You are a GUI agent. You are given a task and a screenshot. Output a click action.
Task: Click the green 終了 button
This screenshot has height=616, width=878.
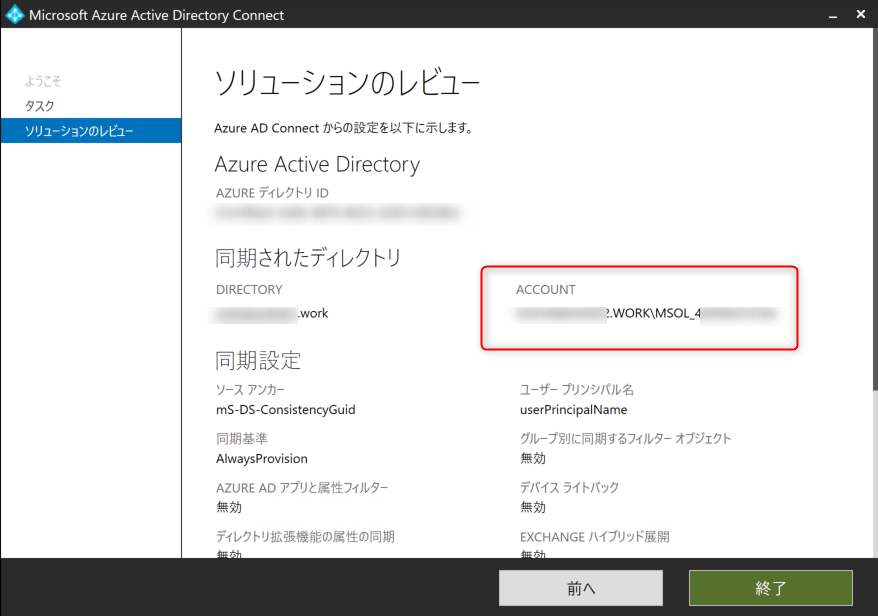[770, 588]
